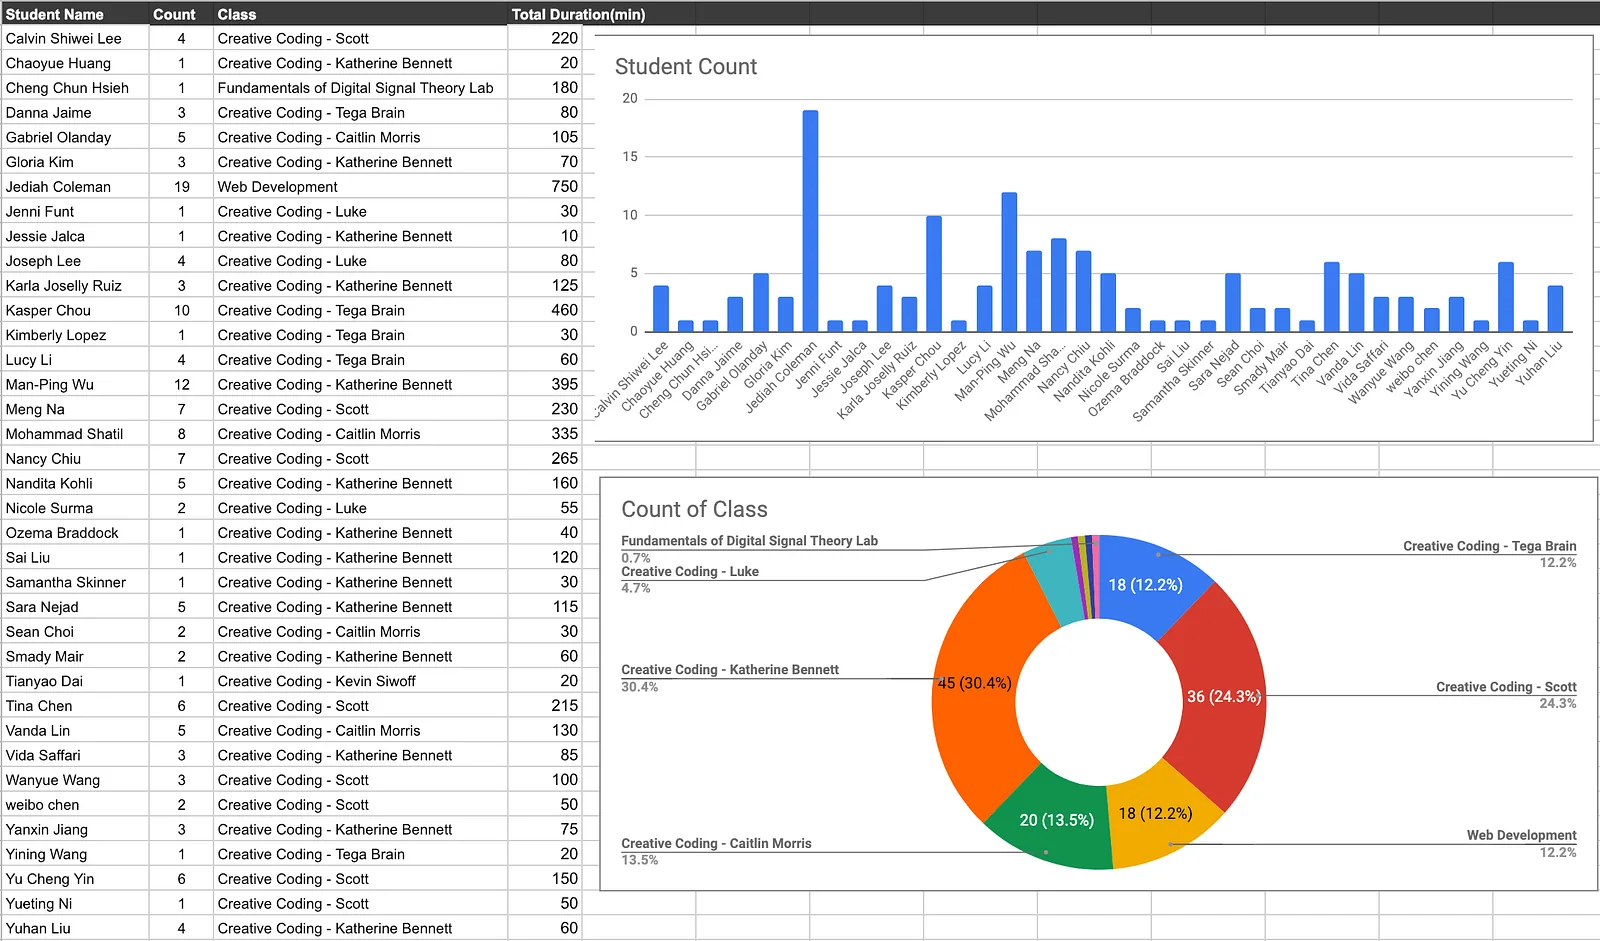The image size is (1600, 941).
Task: Click the Samantha Skinner name cell
Action: 75,582
